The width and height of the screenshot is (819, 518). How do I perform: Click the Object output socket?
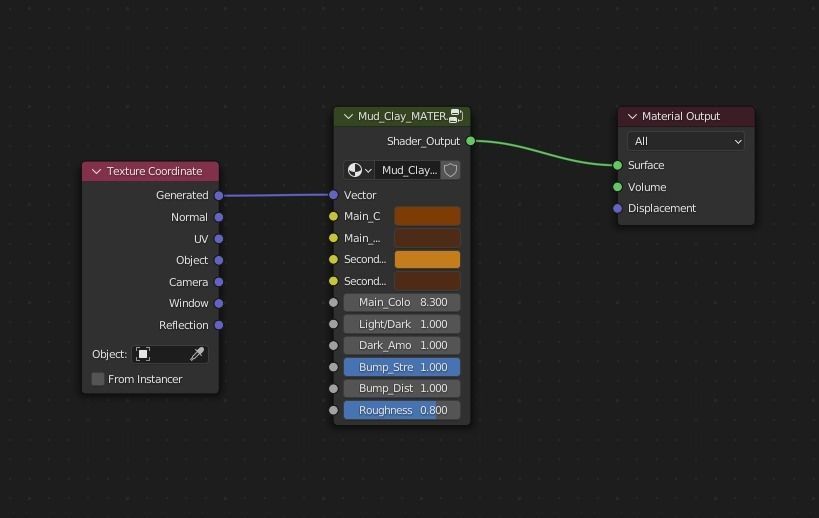(219, 260)
